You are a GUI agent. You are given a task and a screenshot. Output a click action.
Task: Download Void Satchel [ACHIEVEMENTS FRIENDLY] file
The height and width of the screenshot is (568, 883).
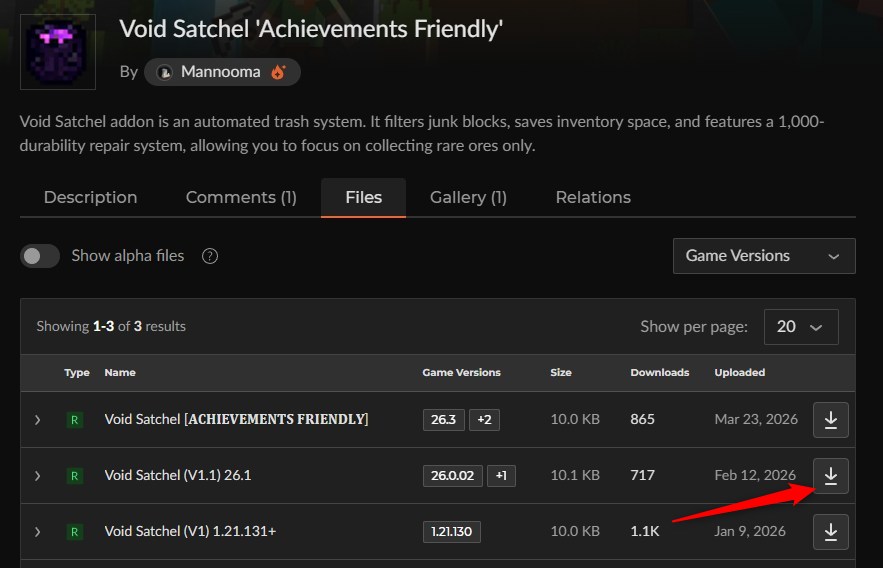pyautogui.click(x=831, y=419)
